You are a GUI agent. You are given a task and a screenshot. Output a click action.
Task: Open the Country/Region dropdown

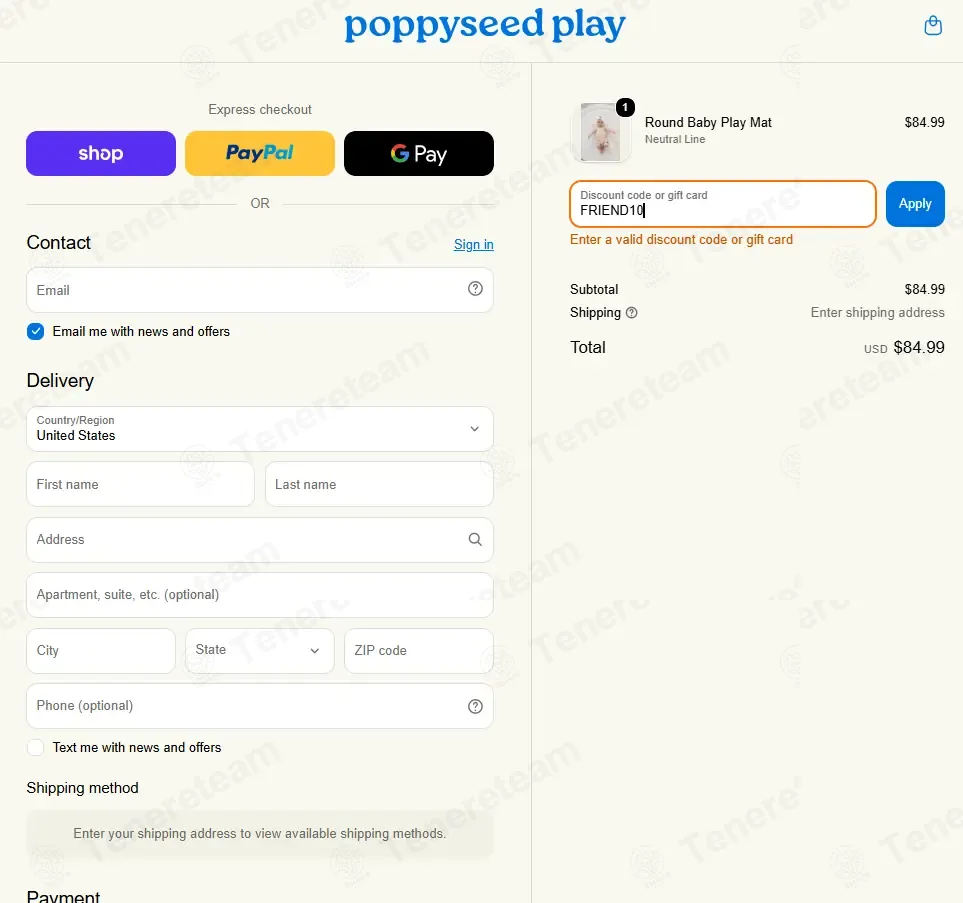pyautogui.click(x=260, y=429)
